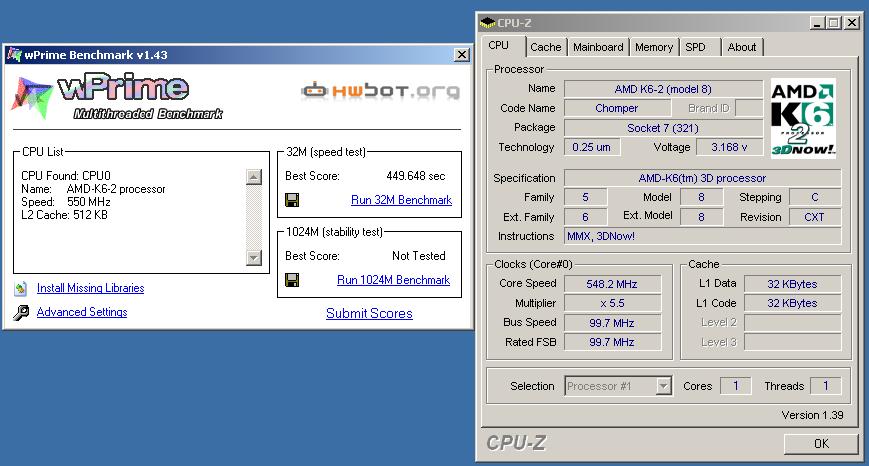869x466 pixels.
Task: Click the CPU List scroll down arrow
Action: coord(254,258)
